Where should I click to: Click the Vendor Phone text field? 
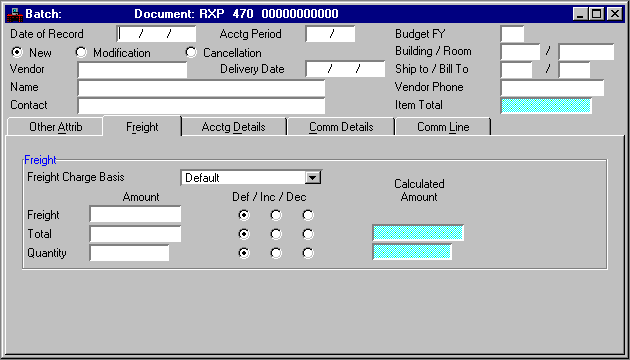pos(552,88)
